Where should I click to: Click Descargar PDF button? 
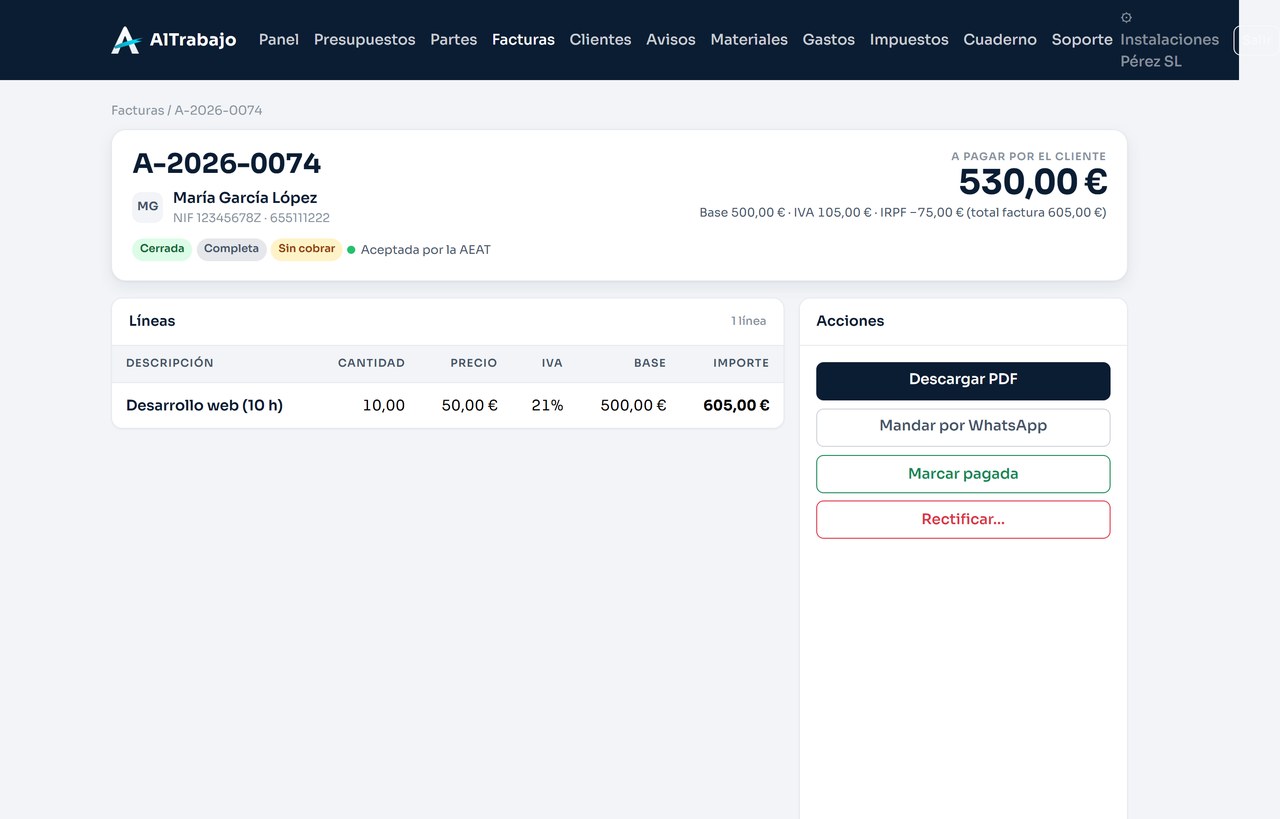(963, 381)
